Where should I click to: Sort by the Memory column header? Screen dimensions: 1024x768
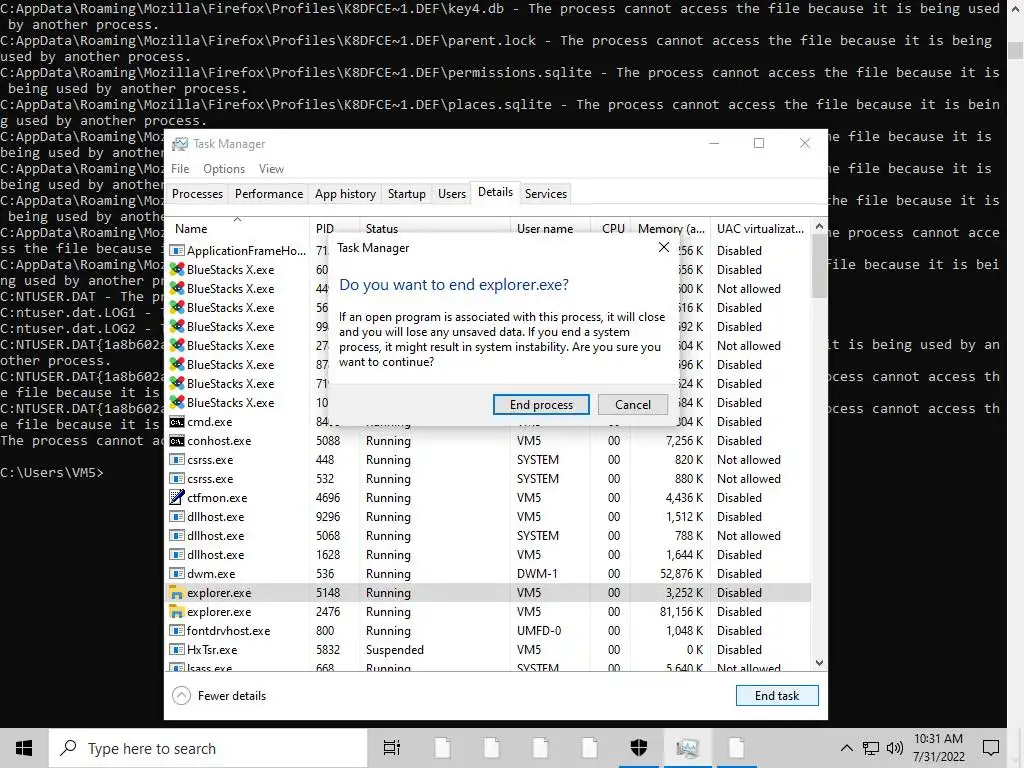(x=671, y=229)
